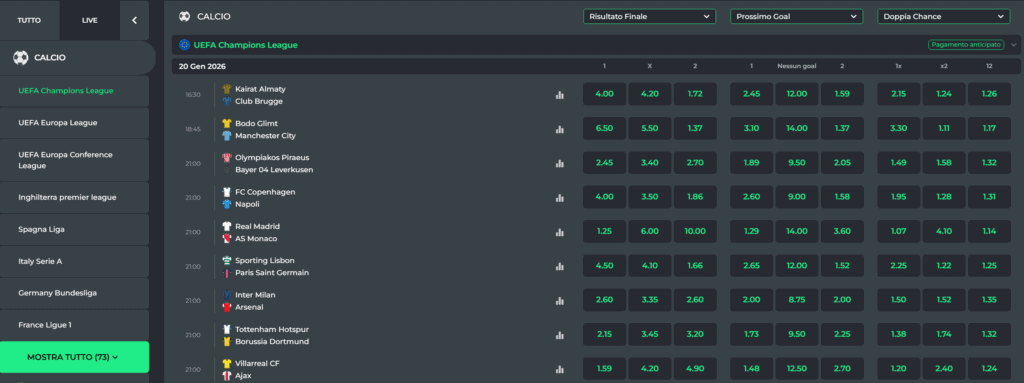Select UEFA Europa Conference League in sidebar

(x=74, y=160)
